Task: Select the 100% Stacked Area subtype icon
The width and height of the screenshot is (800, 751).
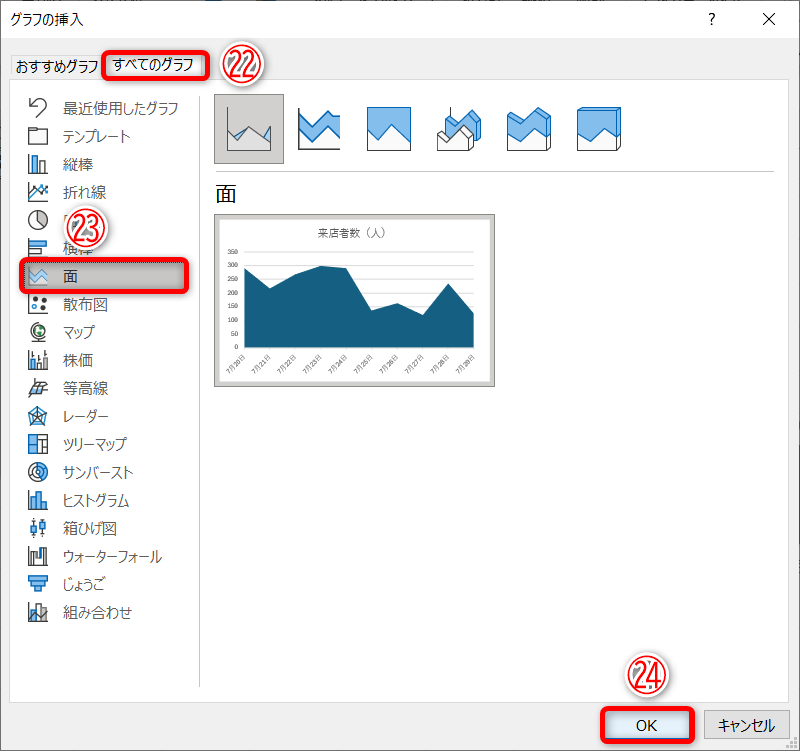Action: 389,129
